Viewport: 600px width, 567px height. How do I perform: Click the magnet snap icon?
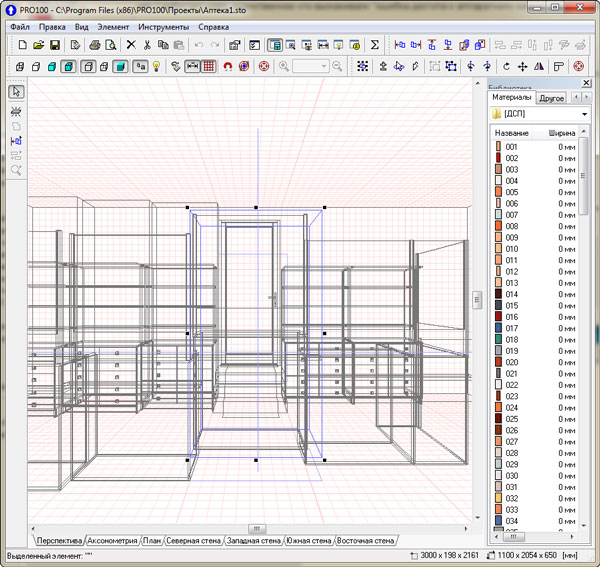point(227,67)
